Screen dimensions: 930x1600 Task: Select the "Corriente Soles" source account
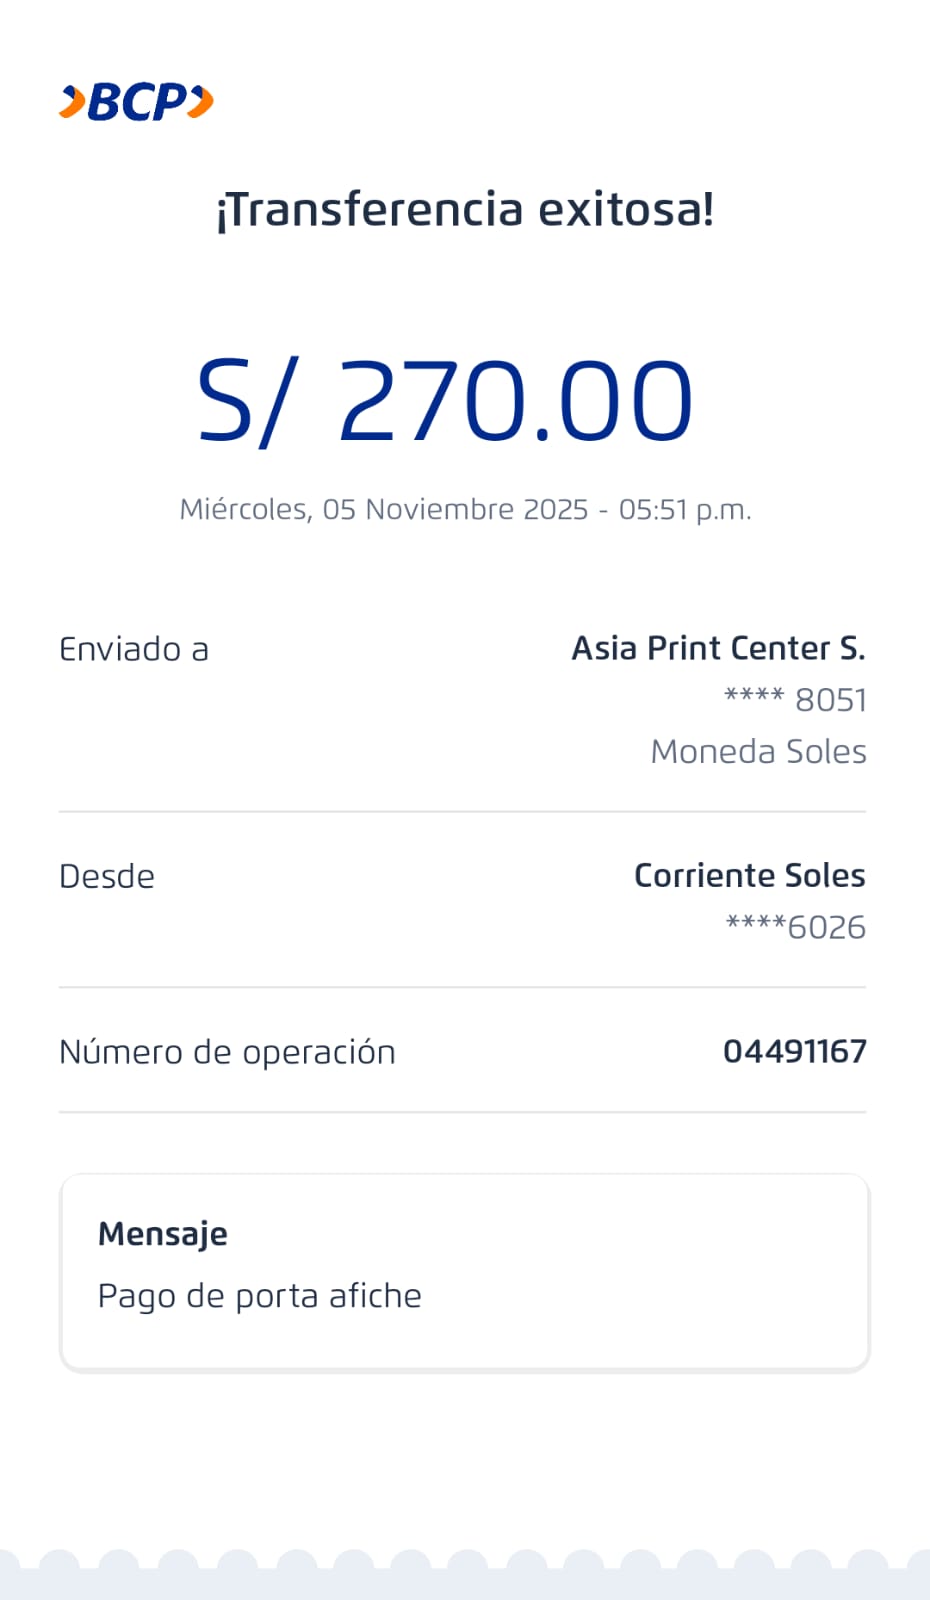click(749, 876)
